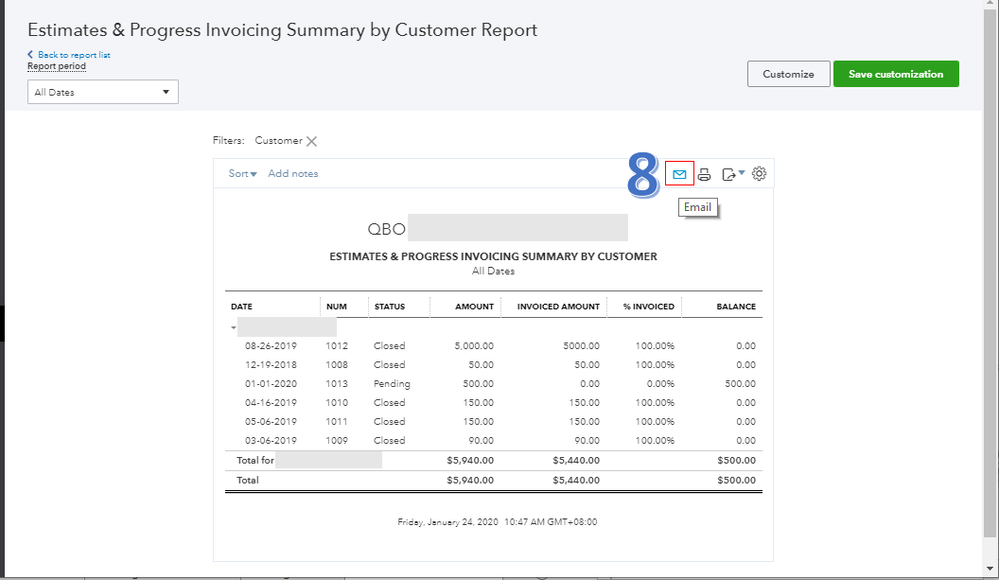Screen dimensions: 999x580
Task: Click the Email icon to send the report
Action: tap(679, 173)
